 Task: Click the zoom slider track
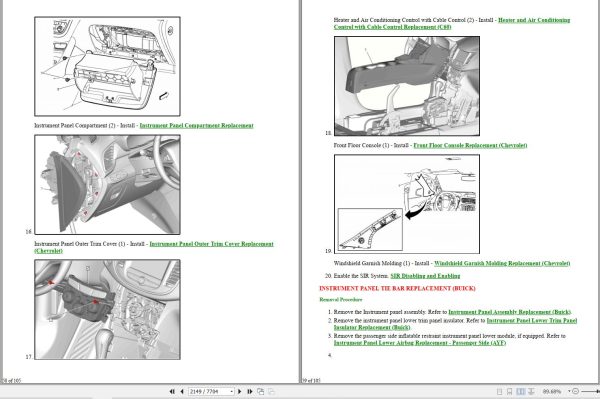(590, 391)
